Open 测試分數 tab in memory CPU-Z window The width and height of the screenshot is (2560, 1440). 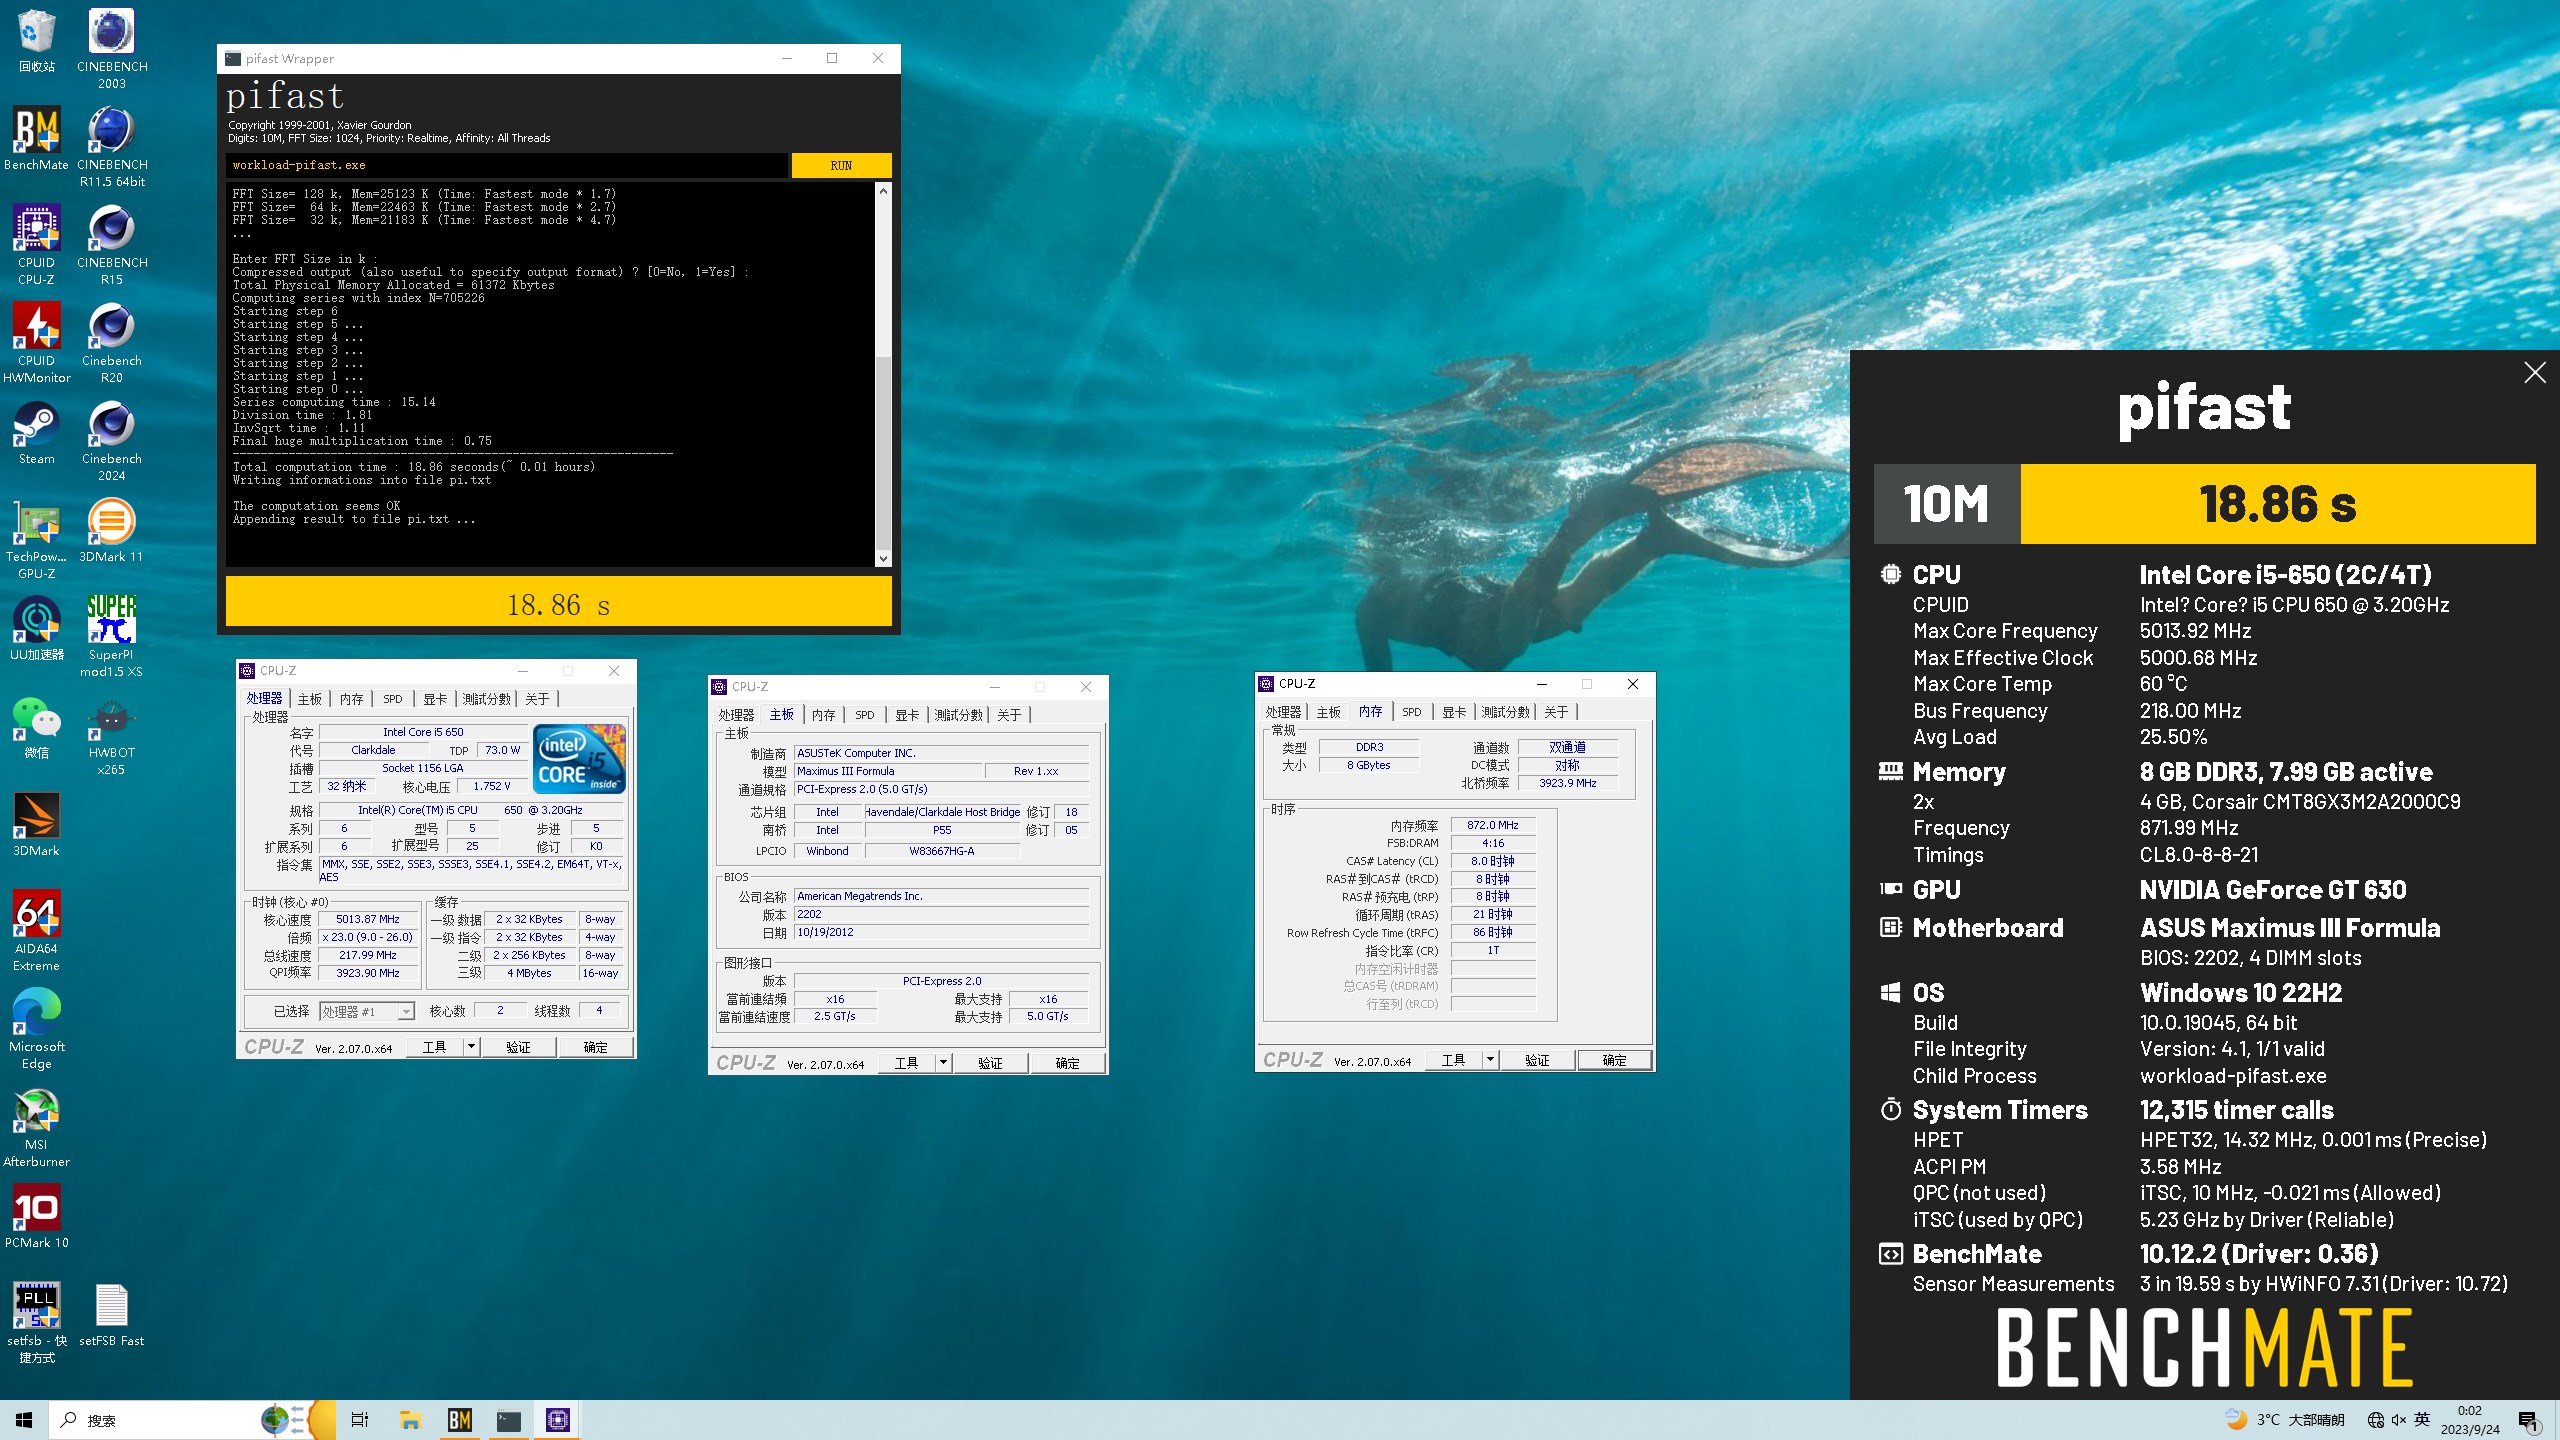click(1505, 712)
